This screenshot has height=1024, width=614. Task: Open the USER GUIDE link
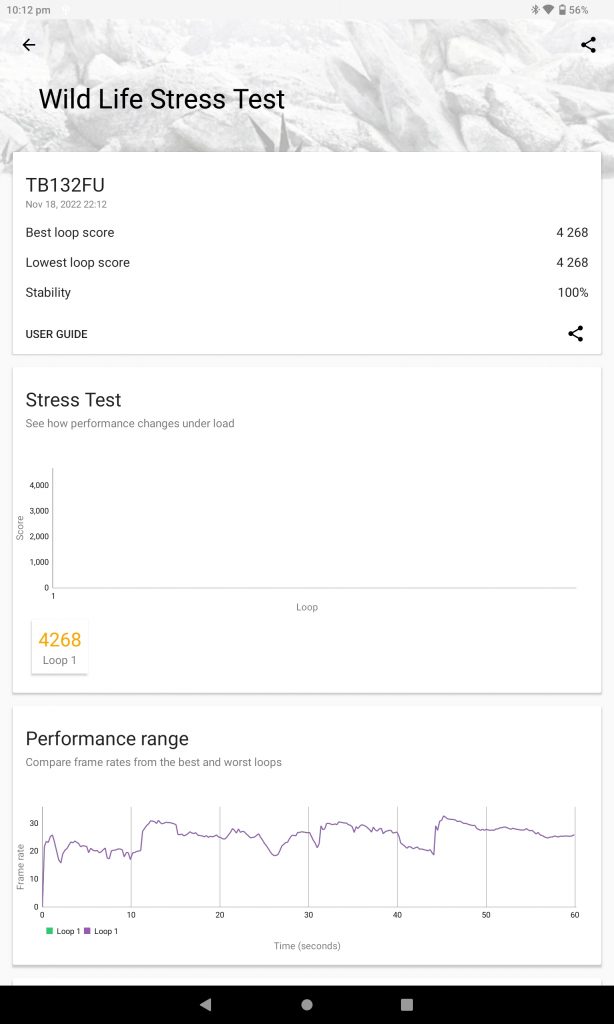coord(57,334)
